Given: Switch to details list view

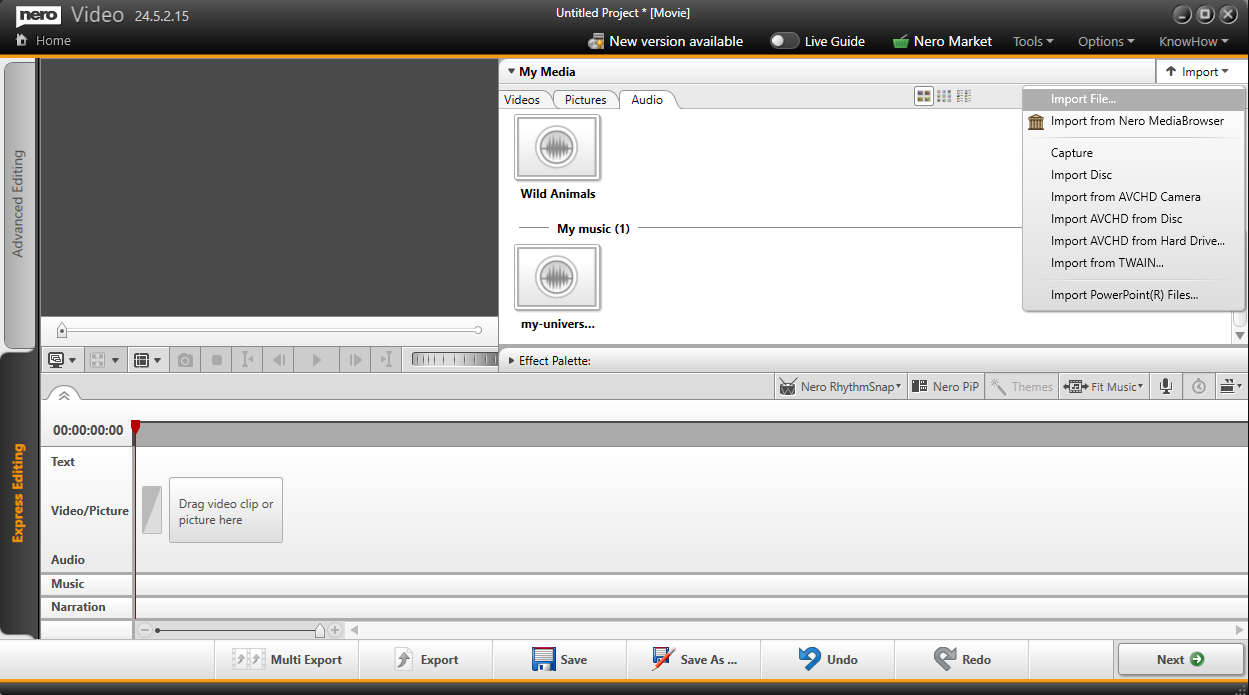Looking at the screenshot, I should [964, 96].
